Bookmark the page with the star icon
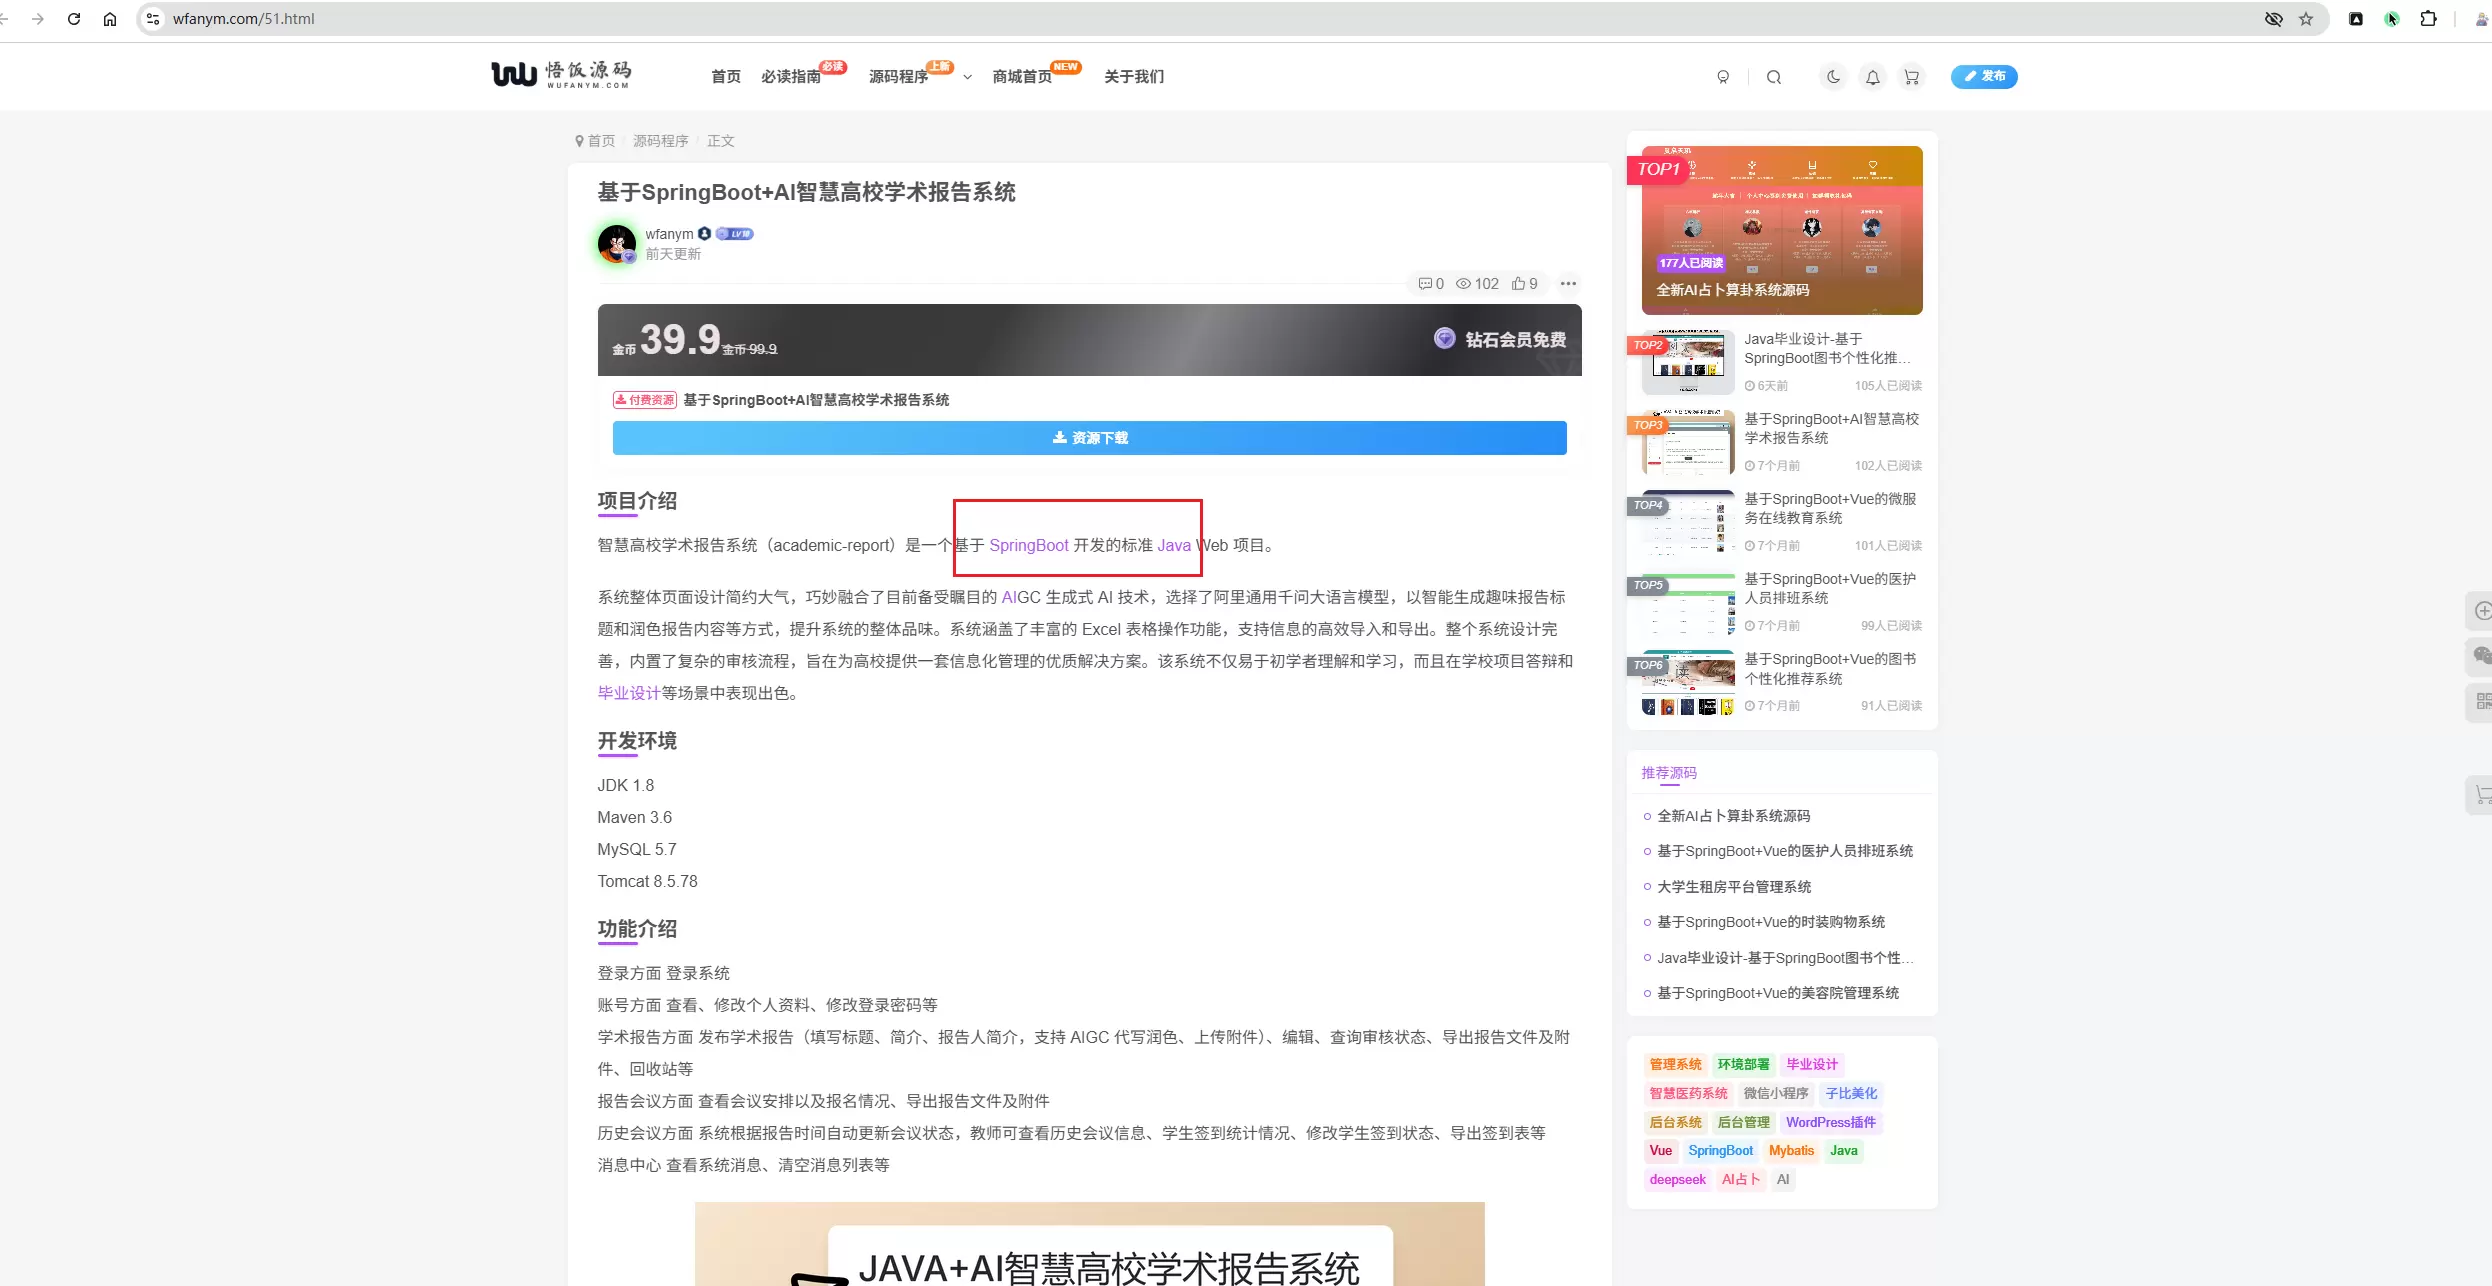 (x=2306, y=19)
